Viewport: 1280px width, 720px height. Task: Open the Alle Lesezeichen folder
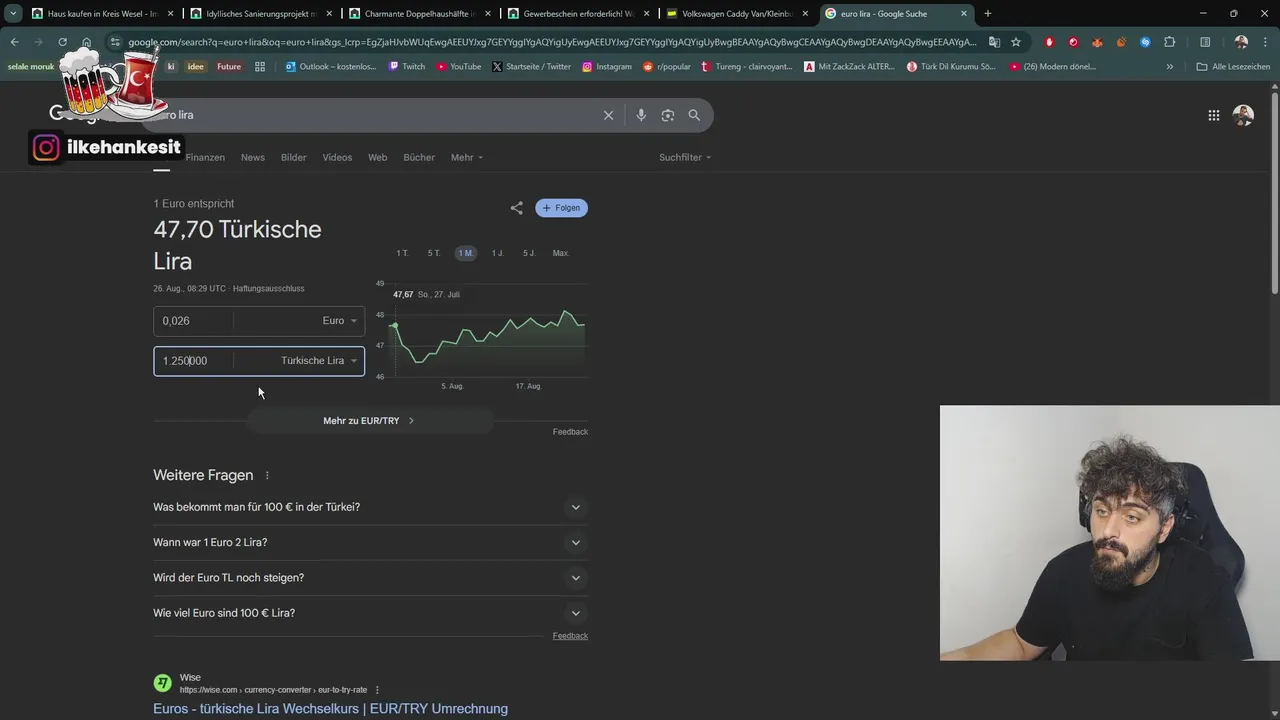tap(1231, 67)
